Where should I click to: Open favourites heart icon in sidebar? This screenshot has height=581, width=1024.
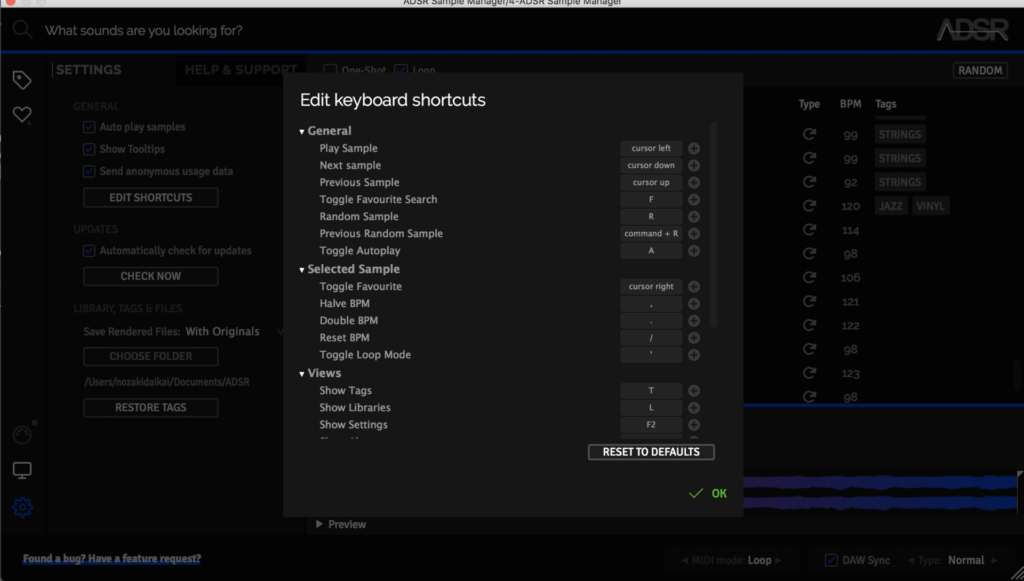tap(21, 116)
